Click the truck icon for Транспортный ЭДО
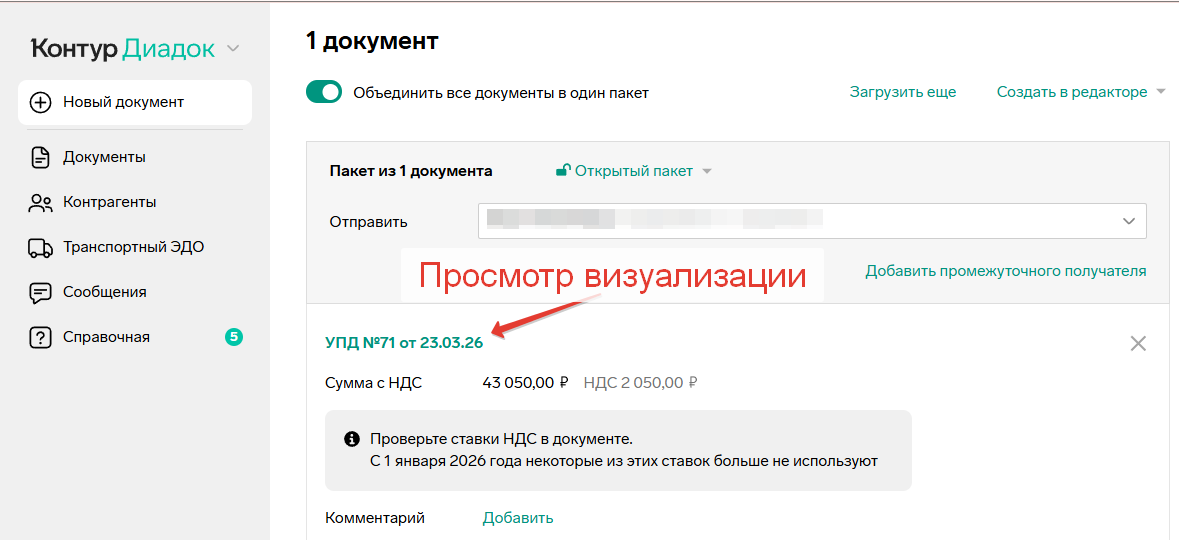Image resolution: width=1179 pixels, height=540 pixels. pos(41,247)
